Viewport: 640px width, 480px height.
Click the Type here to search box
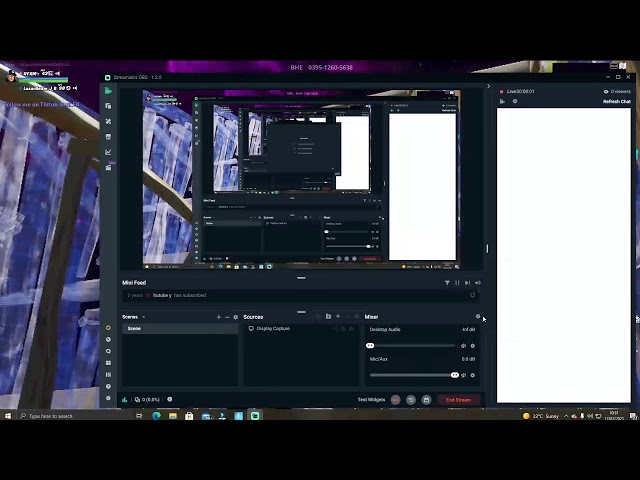[x=73, y=416]
